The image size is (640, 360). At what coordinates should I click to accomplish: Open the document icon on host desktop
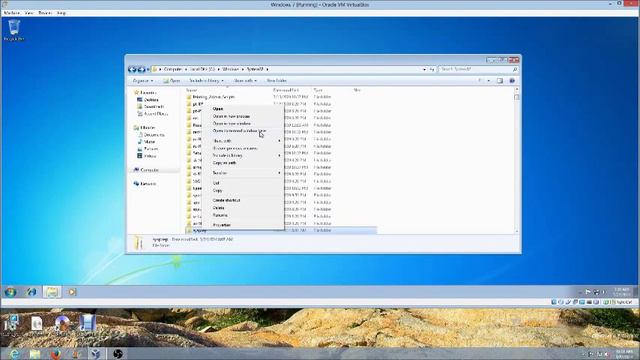37,323
